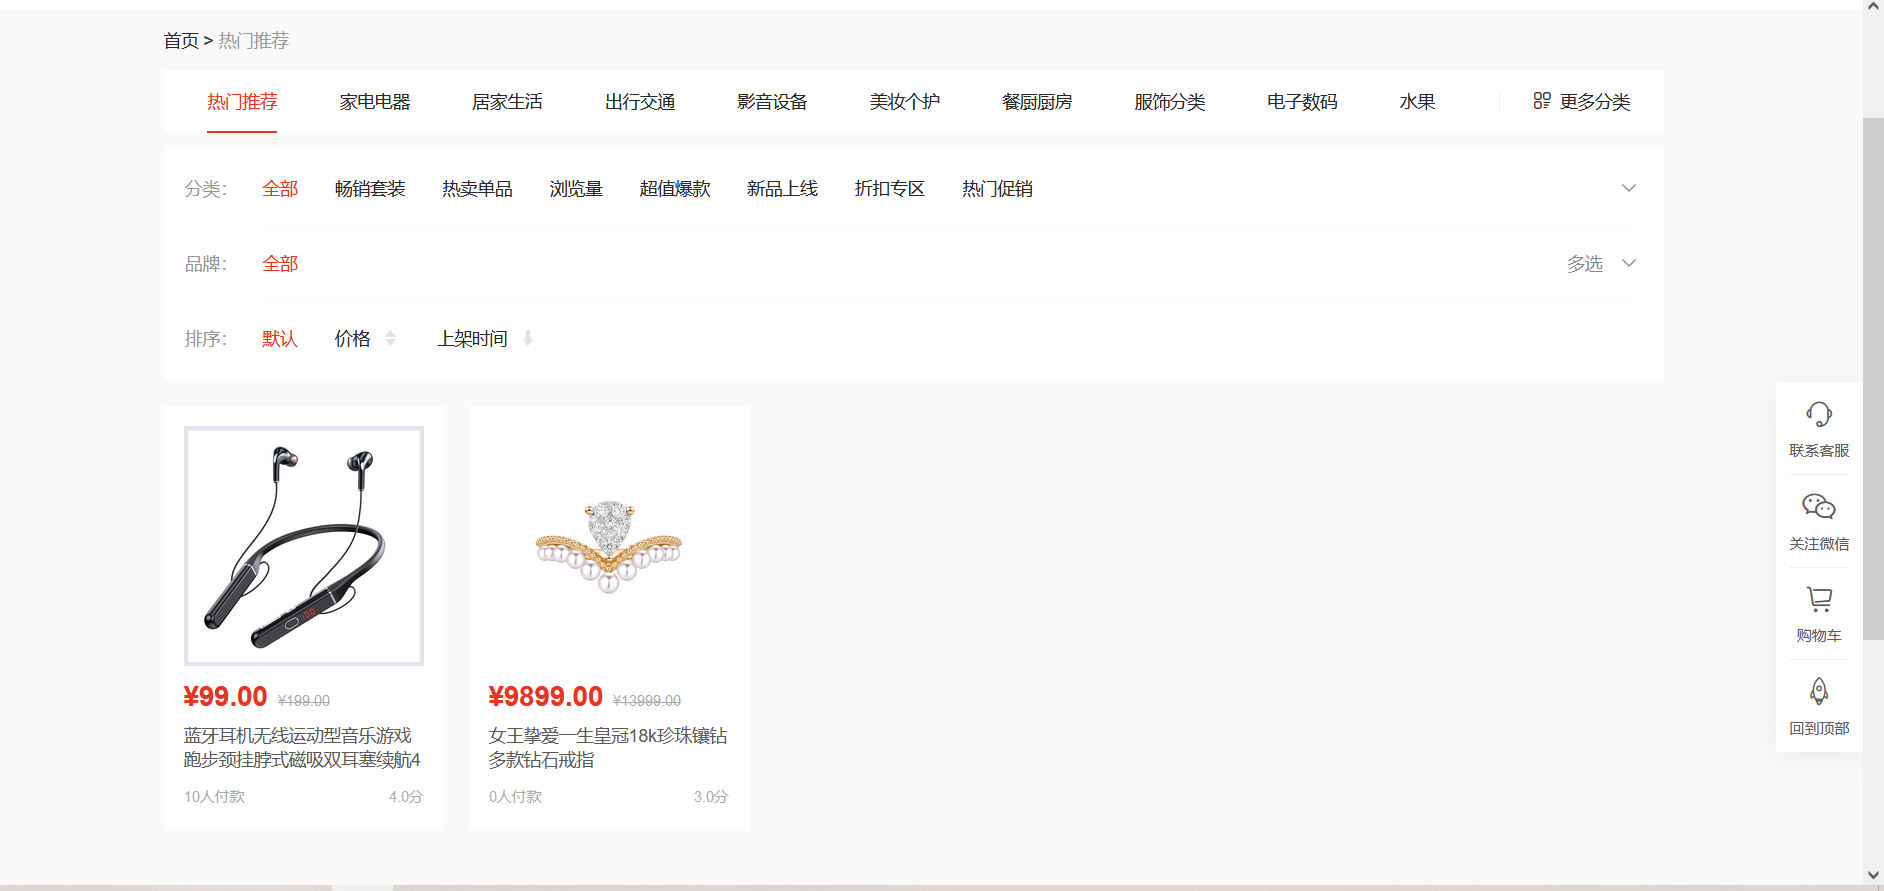Select the 默认 sort option

click(x=280, y=339)
